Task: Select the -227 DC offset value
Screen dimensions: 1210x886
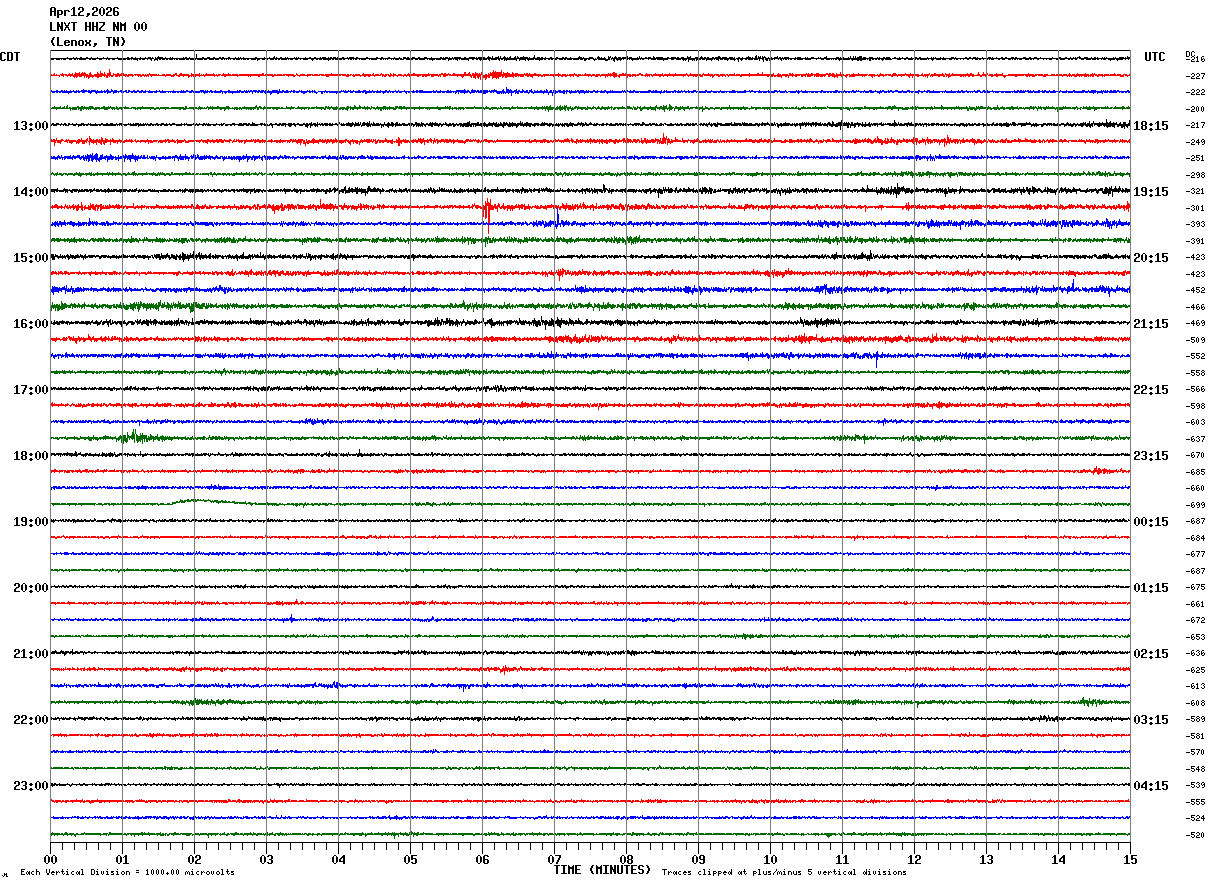Action: pos(1195,76)
